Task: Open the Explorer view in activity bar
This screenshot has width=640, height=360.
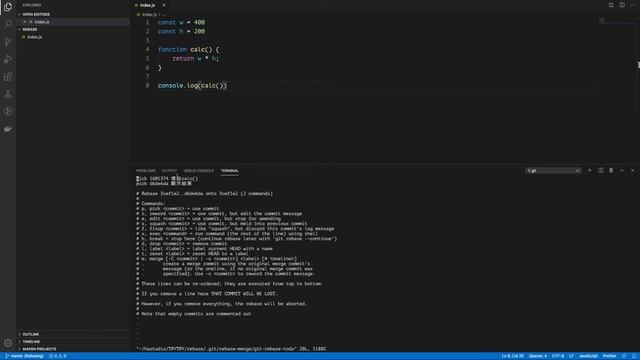Action: (x=8, y=7)
